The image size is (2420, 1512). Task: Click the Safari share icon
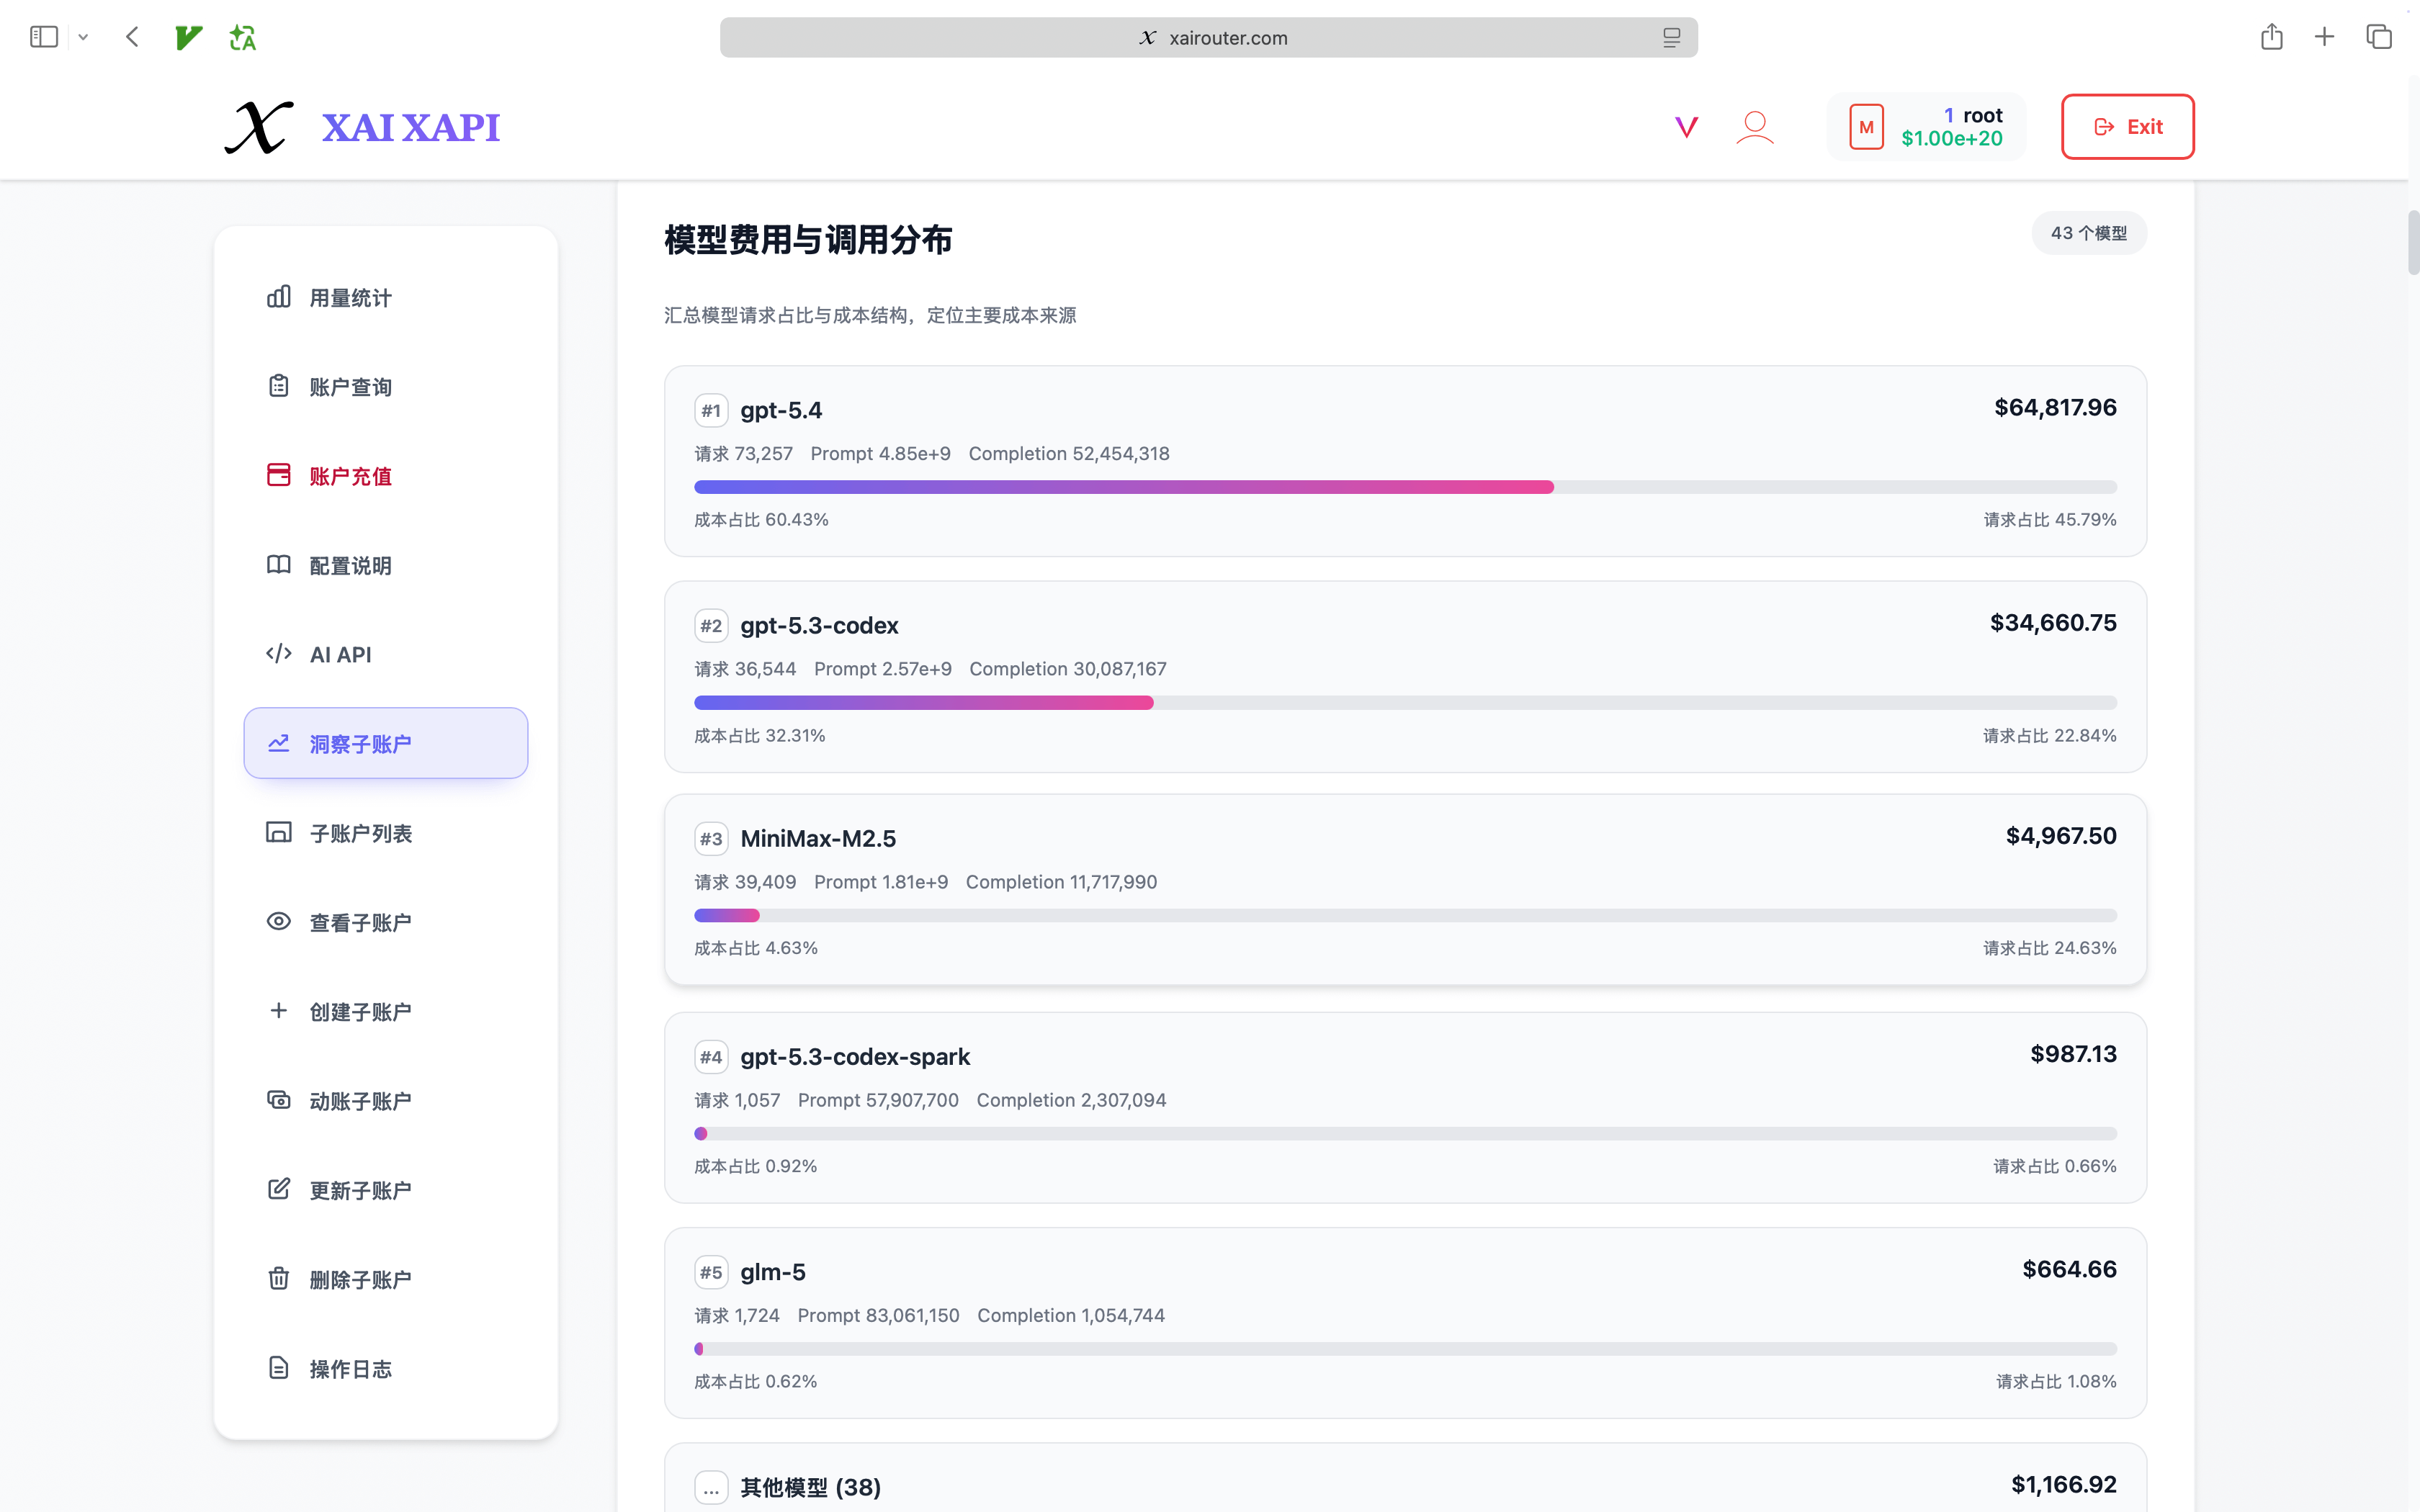(2271, 38)
